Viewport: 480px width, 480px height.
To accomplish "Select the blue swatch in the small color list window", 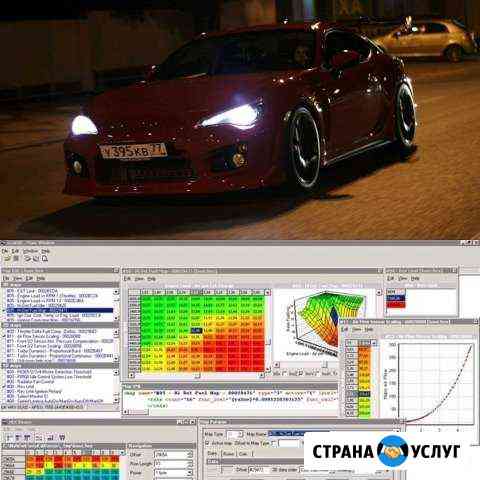I will click(396, 298).
